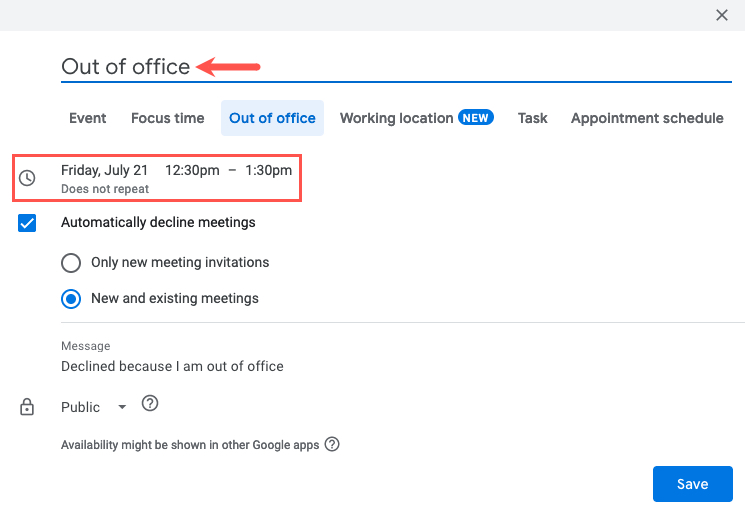Select 'New and existing meetings' radio
The width and height of the screenshot is (745, 508).
click(71, 299)
